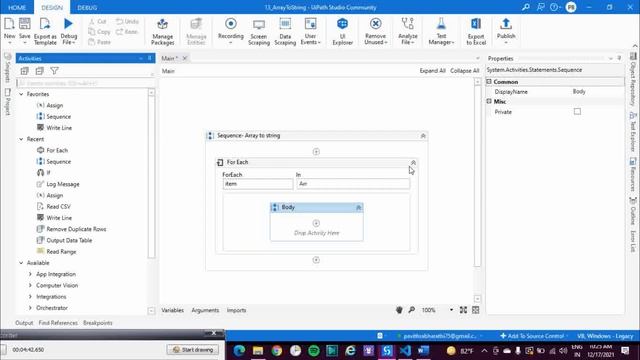The image size is (640, 360).
Task: Open User Events menu
Action: tap(311, 31)
